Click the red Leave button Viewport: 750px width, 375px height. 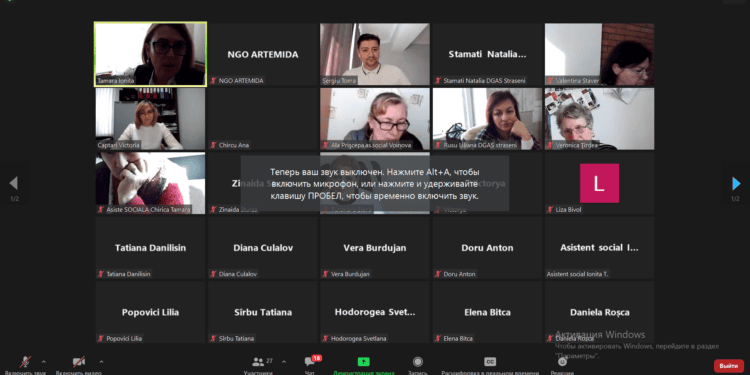pos(728,366)
